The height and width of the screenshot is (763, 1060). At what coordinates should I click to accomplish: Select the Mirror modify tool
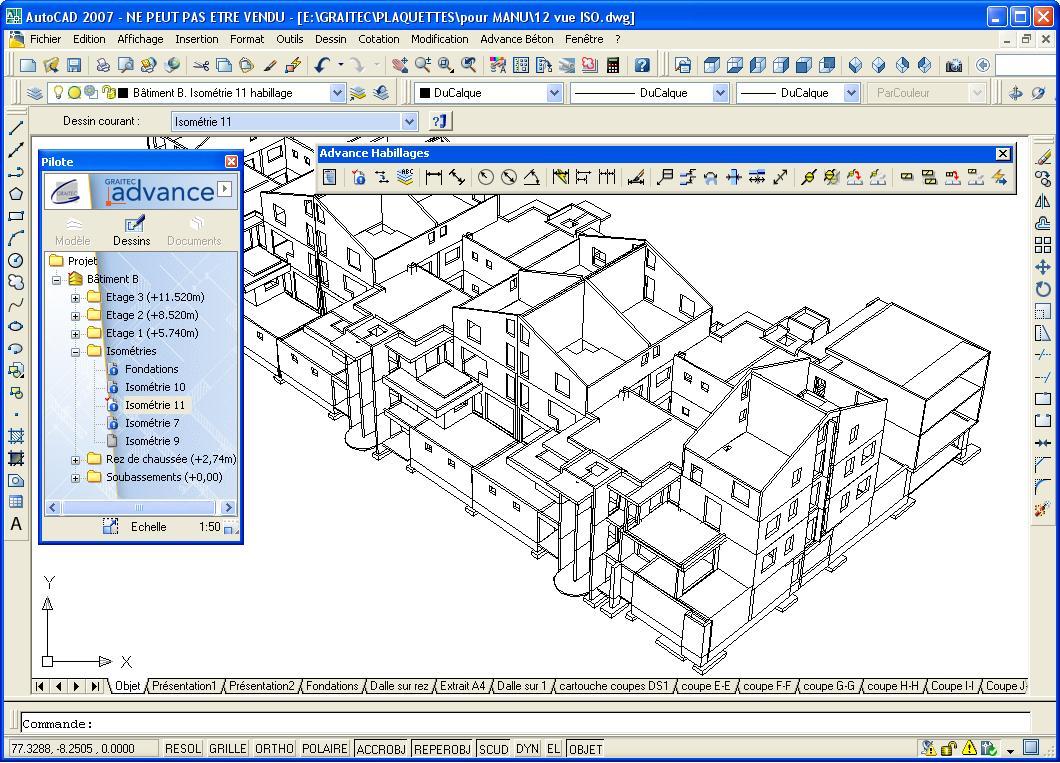point(1043,201)
